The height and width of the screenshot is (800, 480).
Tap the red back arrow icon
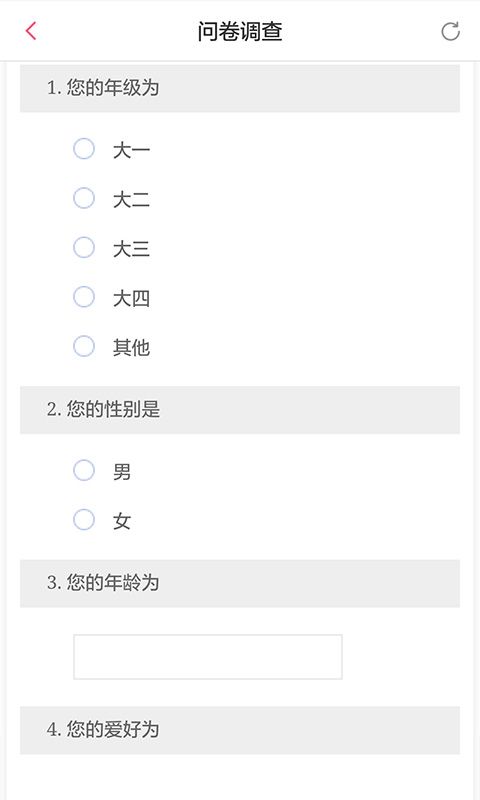[31, 31]
